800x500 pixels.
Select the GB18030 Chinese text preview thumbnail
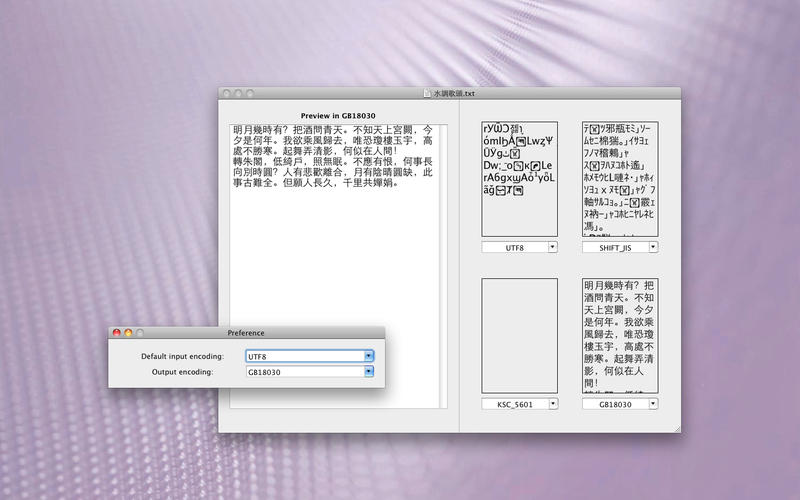(x=619, y=336)
